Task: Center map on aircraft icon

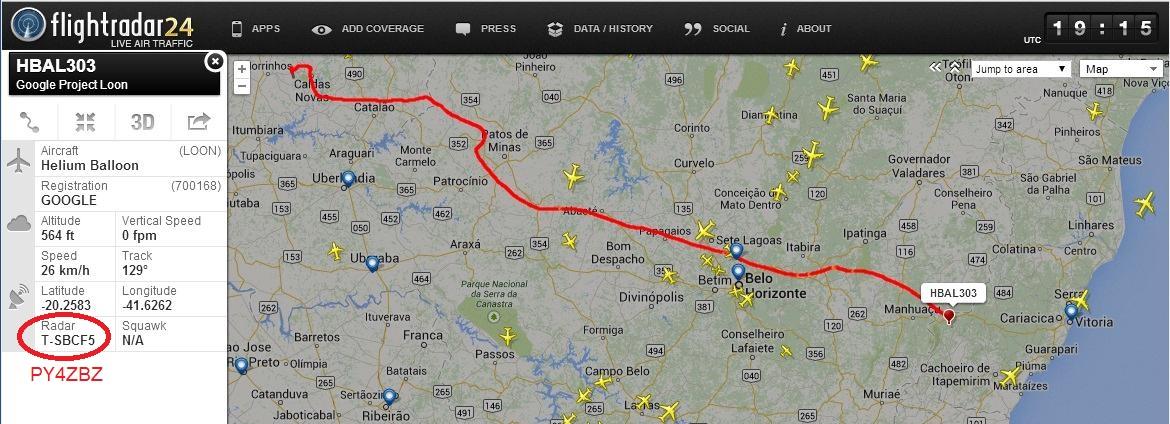Action: (86, 121)
